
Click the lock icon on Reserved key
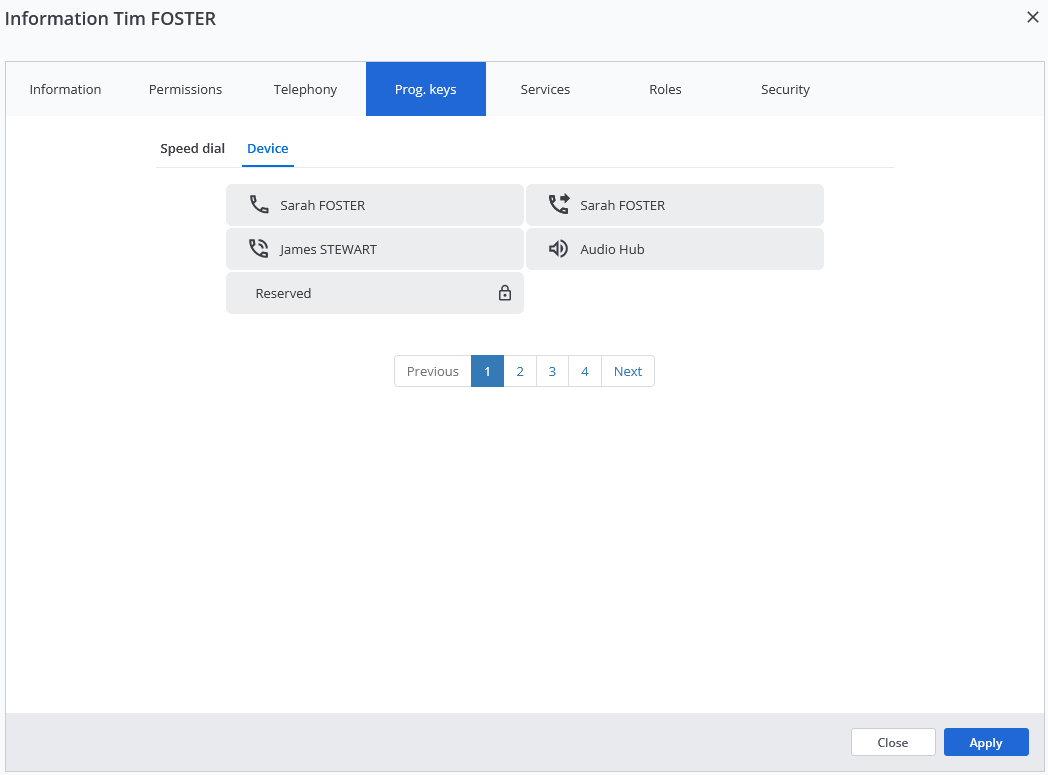point(505,293)
